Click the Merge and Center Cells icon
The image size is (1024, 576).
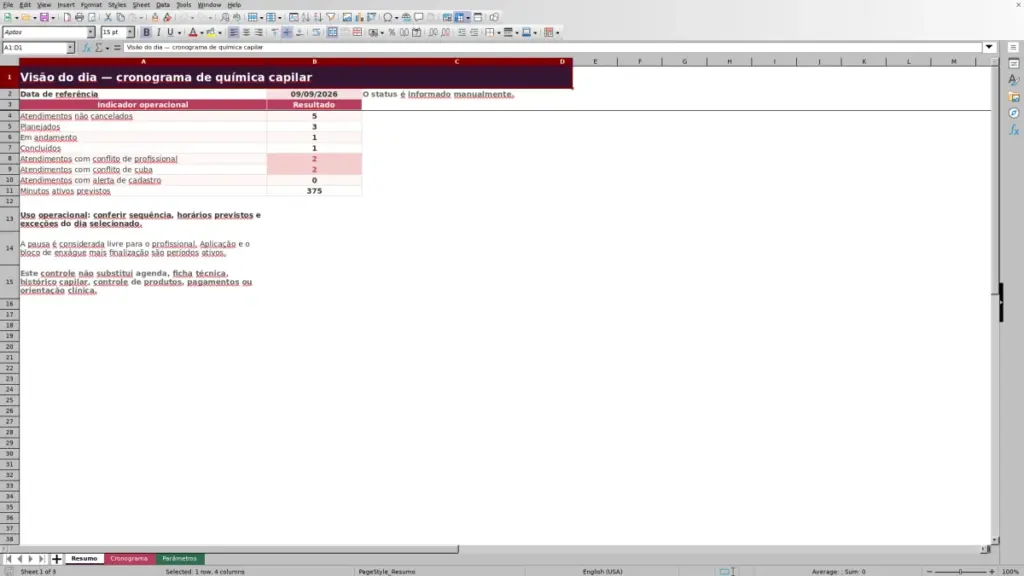[x=332, y=33]
